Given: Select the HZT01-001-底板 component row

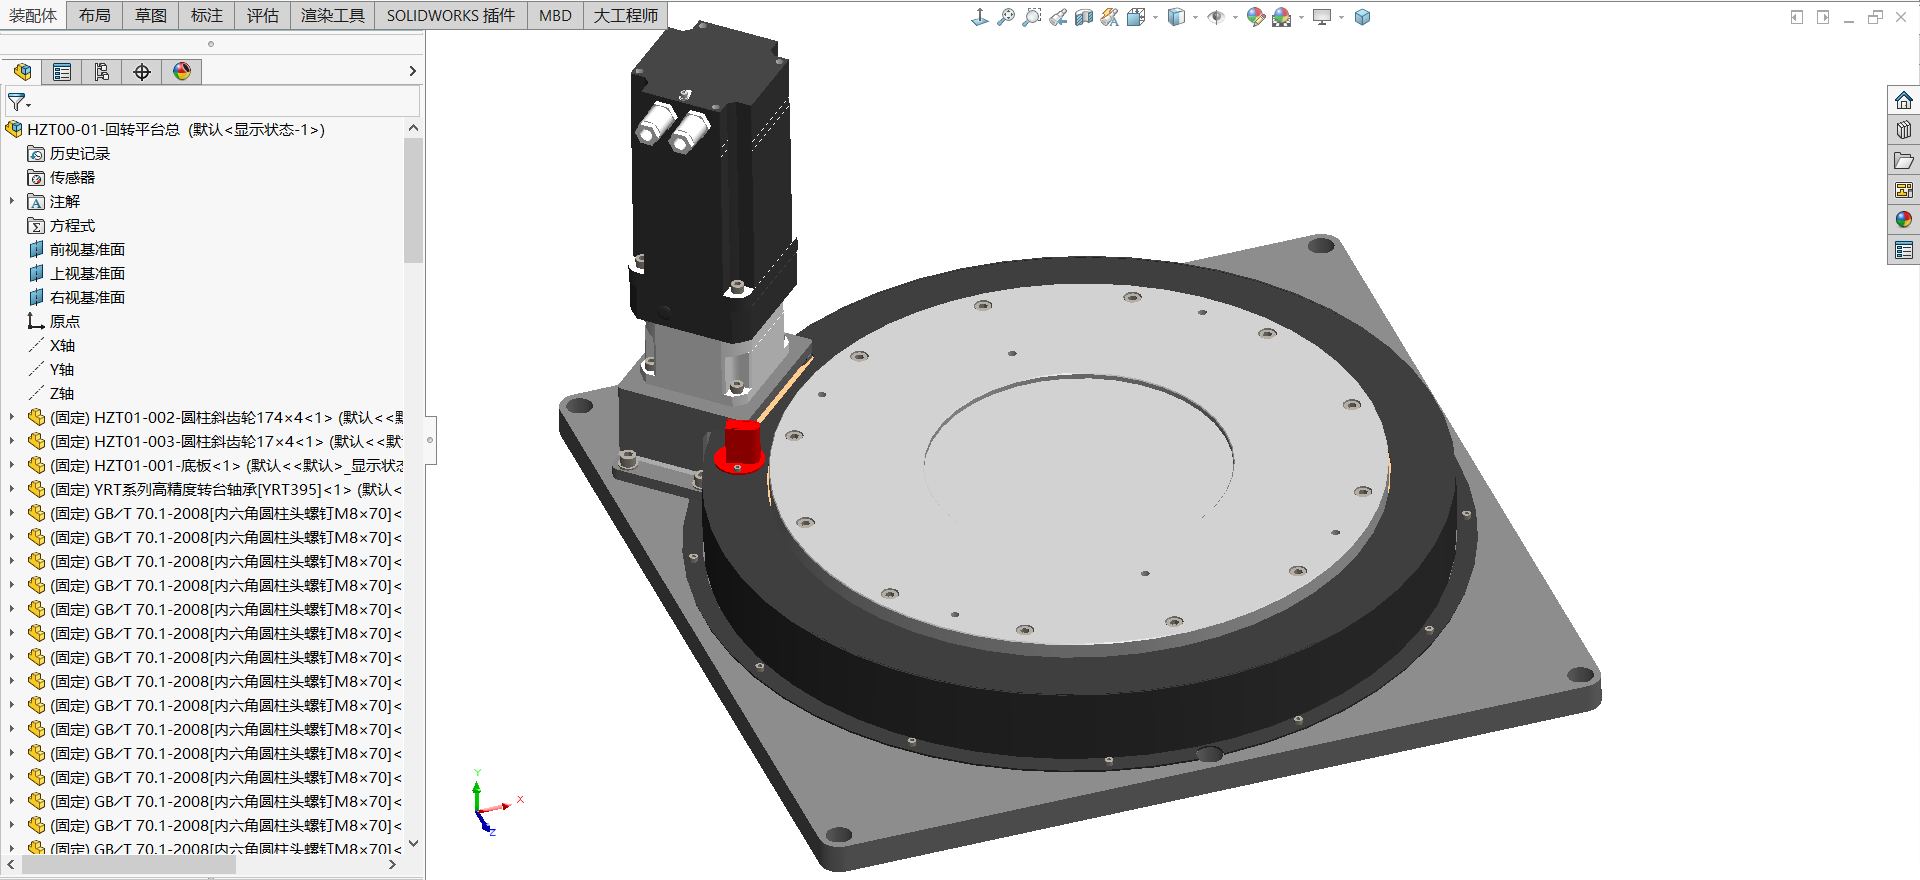Looking at the screenshot, I should pyautogui.click(x=214, y=465).
